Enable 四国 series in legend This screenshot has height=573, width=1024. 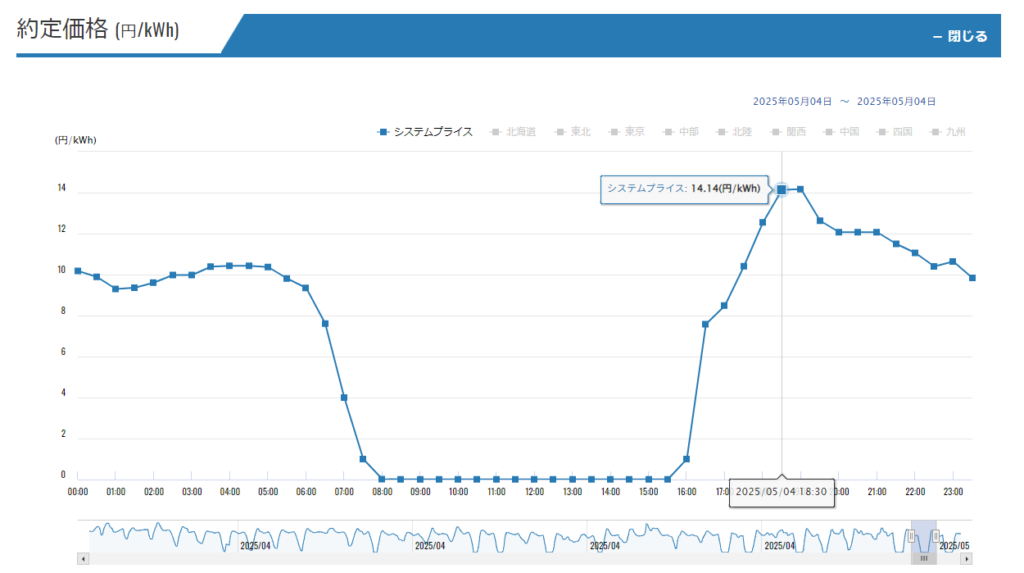tap(895, 132)
